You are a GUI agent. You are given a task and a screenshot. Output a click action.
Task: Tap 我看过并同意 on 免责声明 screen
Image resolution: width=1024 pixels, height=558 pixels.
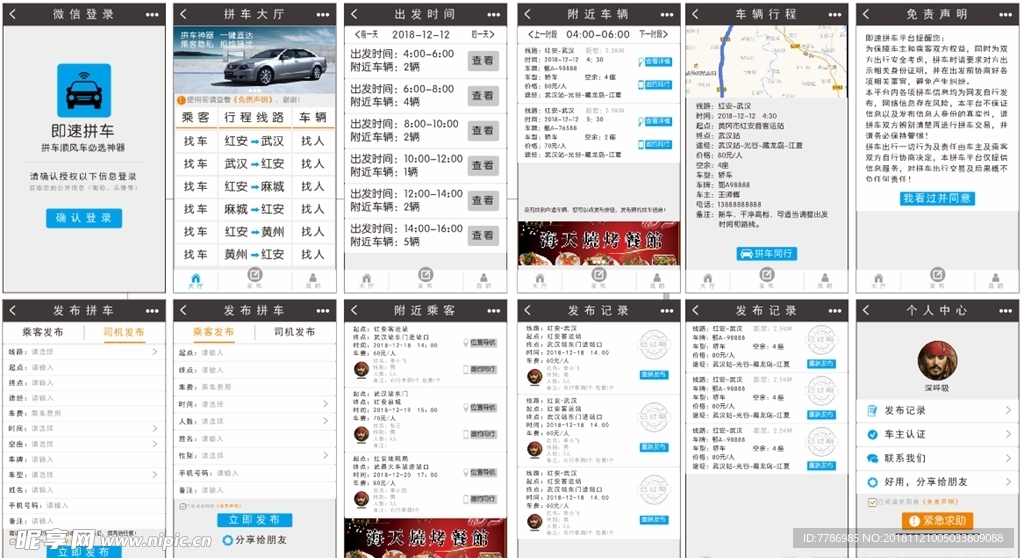click(937, 198)
